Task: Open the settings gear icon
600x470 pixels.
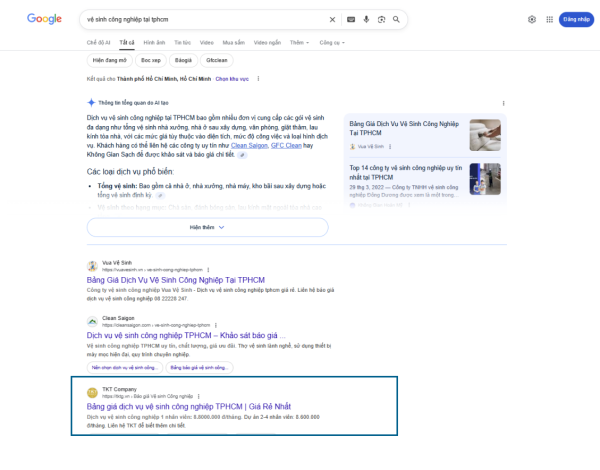Action: click(x=531, y=19)
